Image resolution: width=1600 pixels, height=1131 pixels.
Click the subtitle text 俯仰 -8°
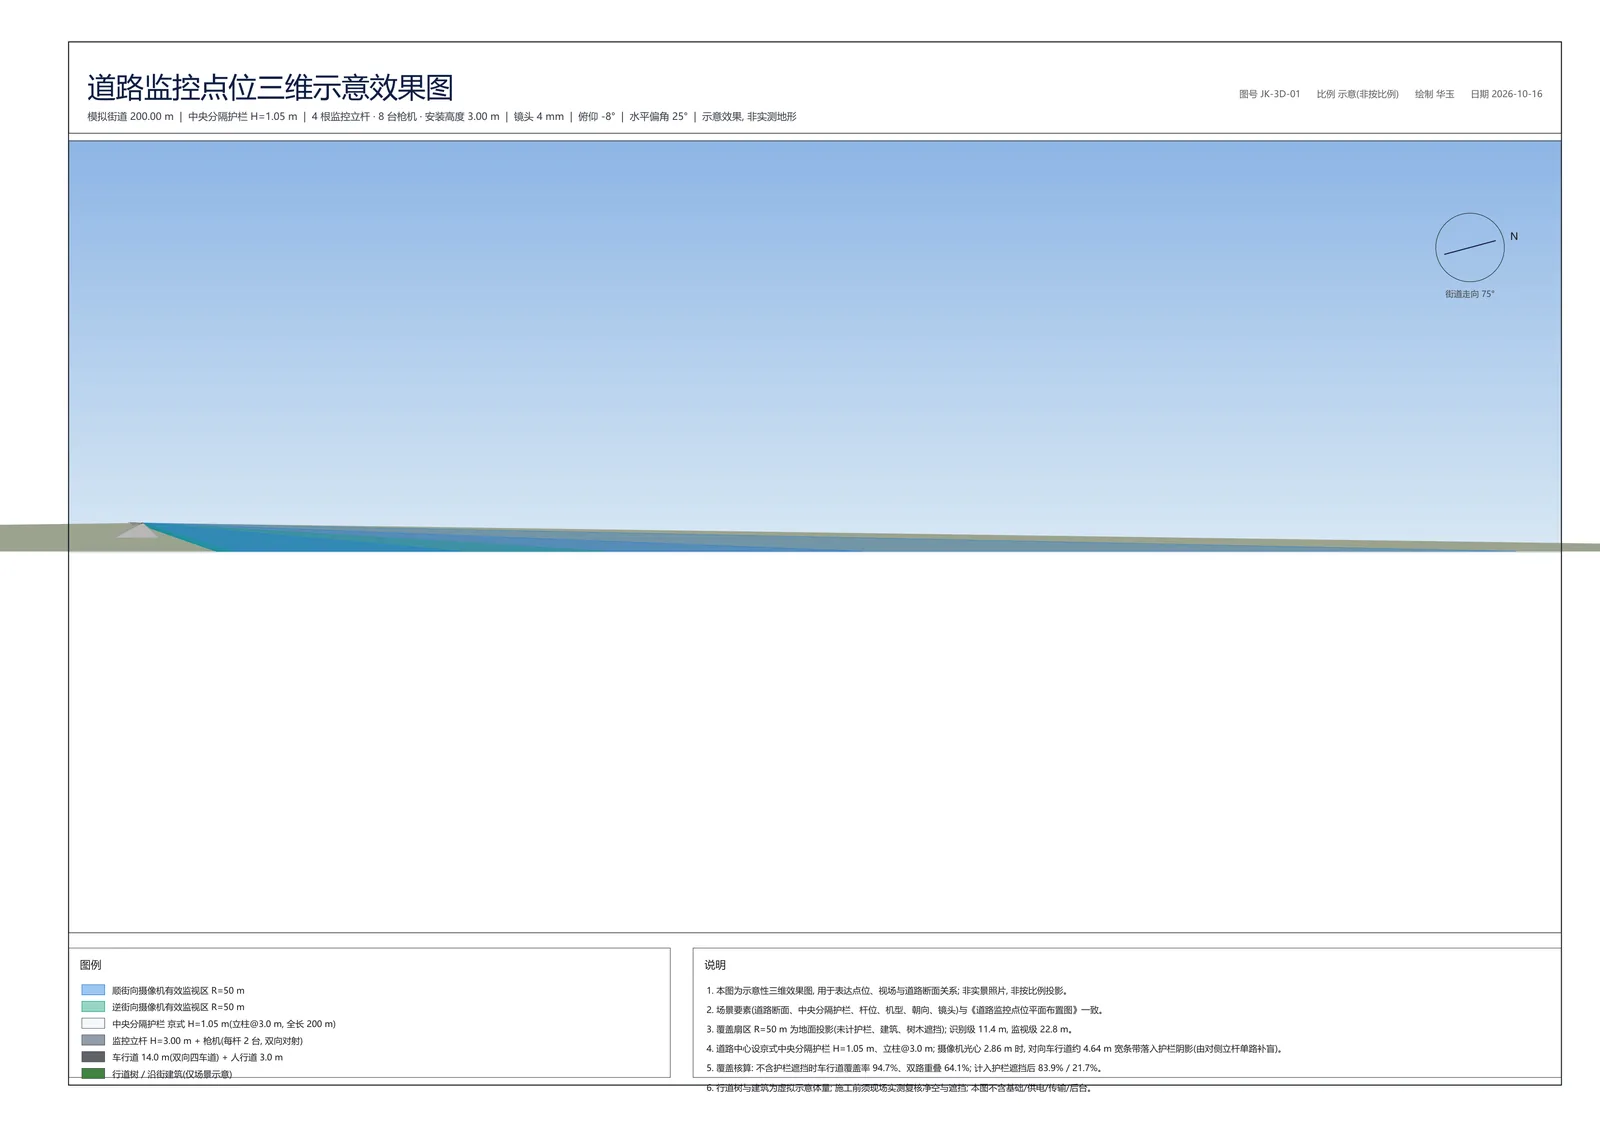pyautogui.click(x=596, y=117)
